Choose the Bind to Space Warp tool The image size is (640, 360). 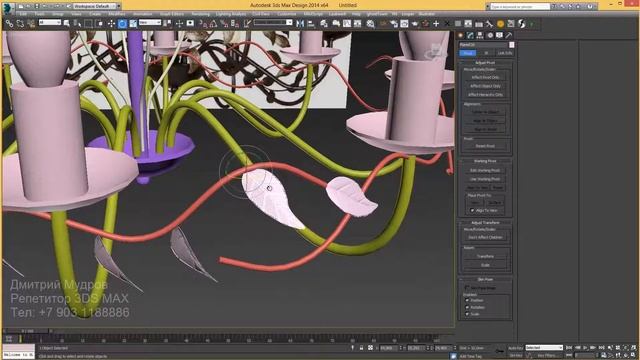(x=31, y=24)
